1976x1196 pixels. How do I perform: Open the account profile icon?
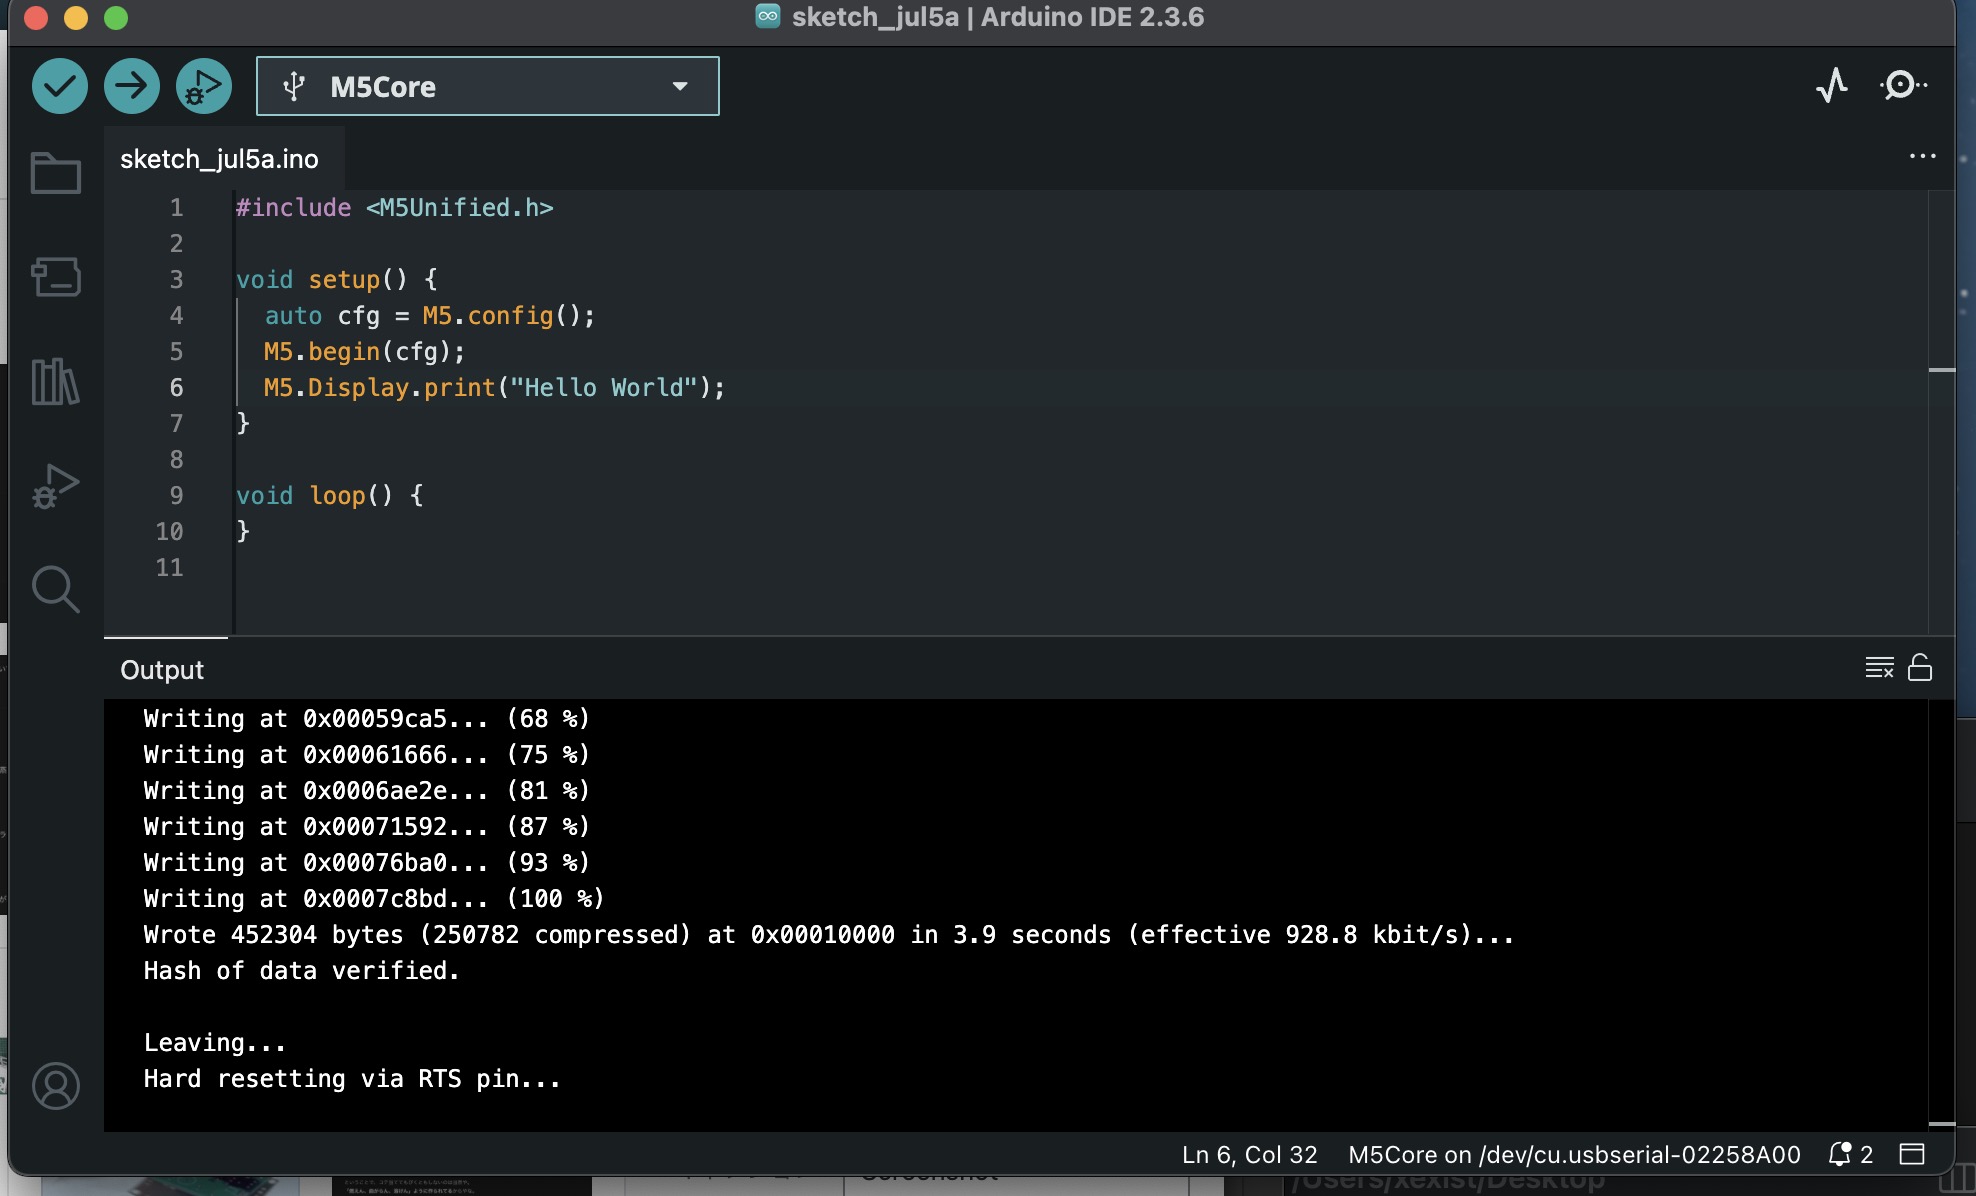pyautogui.click(x=56, y=1086)
